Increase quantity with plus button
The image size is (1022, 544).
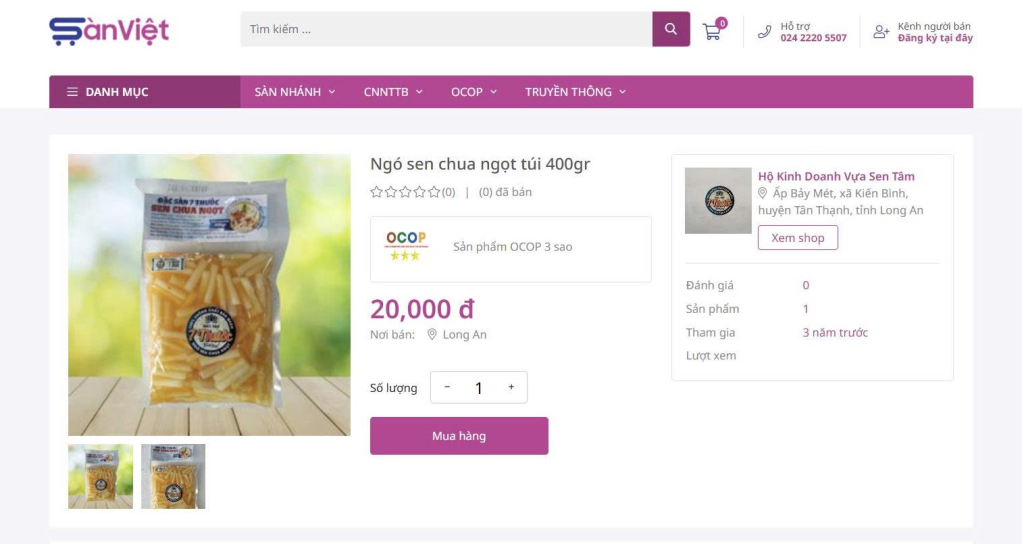pos(511,387)
